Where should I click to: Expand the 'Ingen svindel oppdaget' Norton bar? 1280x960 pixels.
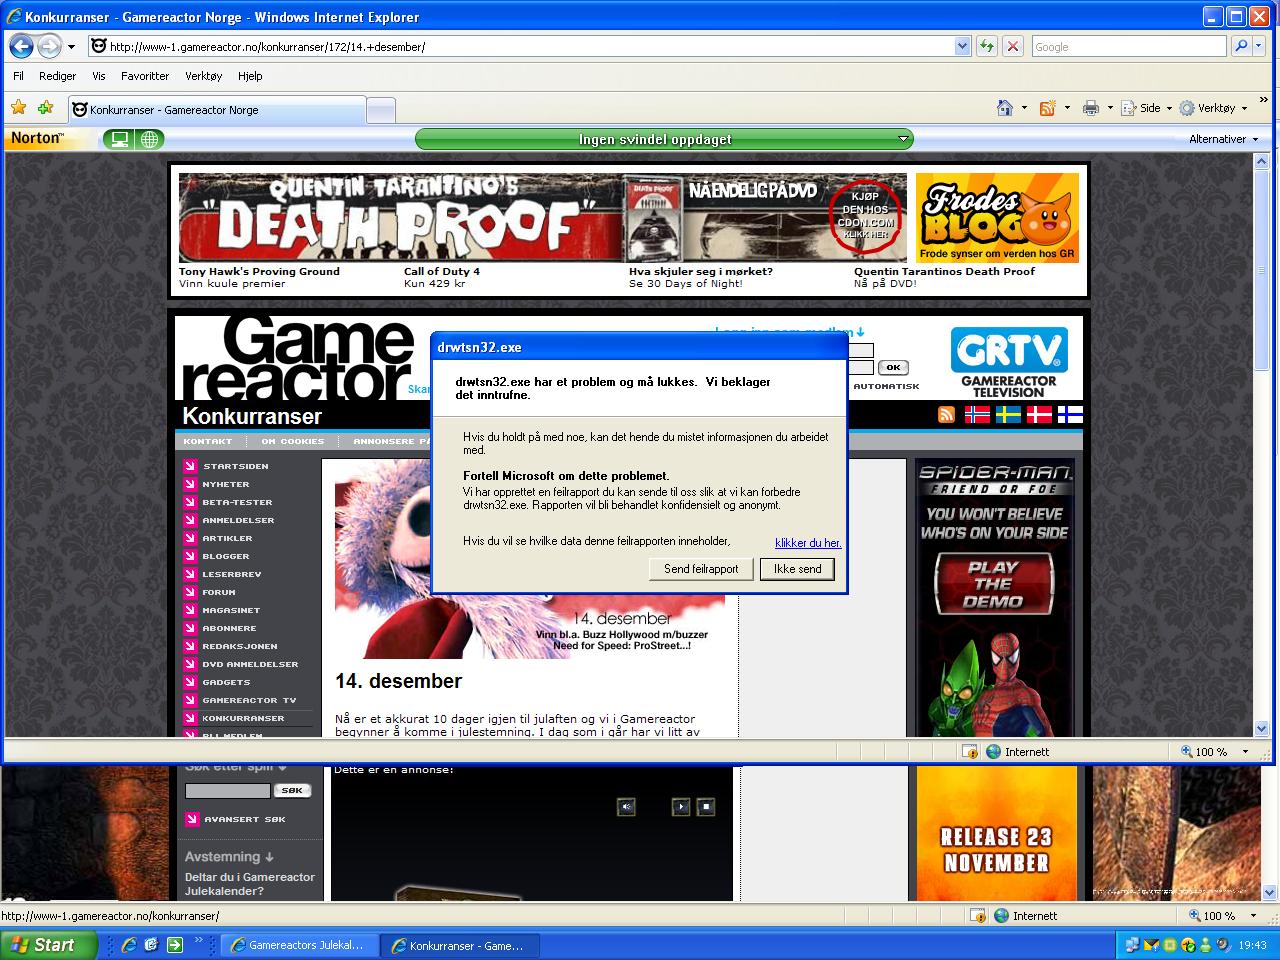(664, 139)
